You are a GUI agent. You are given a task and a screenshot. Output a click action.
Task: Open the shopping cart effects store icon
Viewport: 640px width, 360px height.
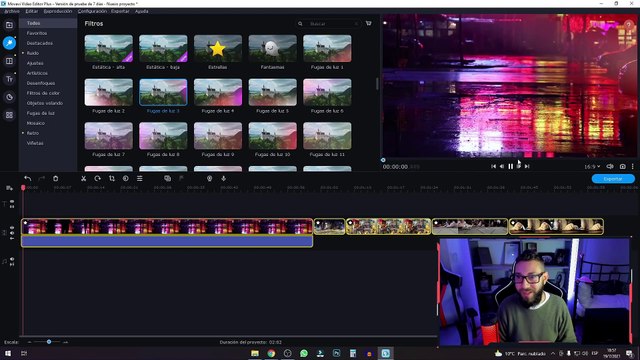(369, 24)
